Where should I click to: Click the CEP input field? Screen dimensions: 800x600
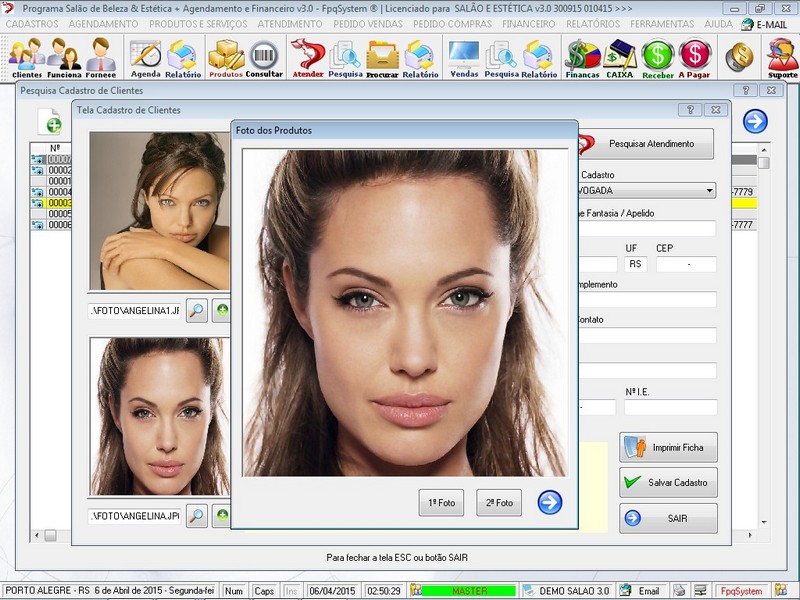click(686, 264)
